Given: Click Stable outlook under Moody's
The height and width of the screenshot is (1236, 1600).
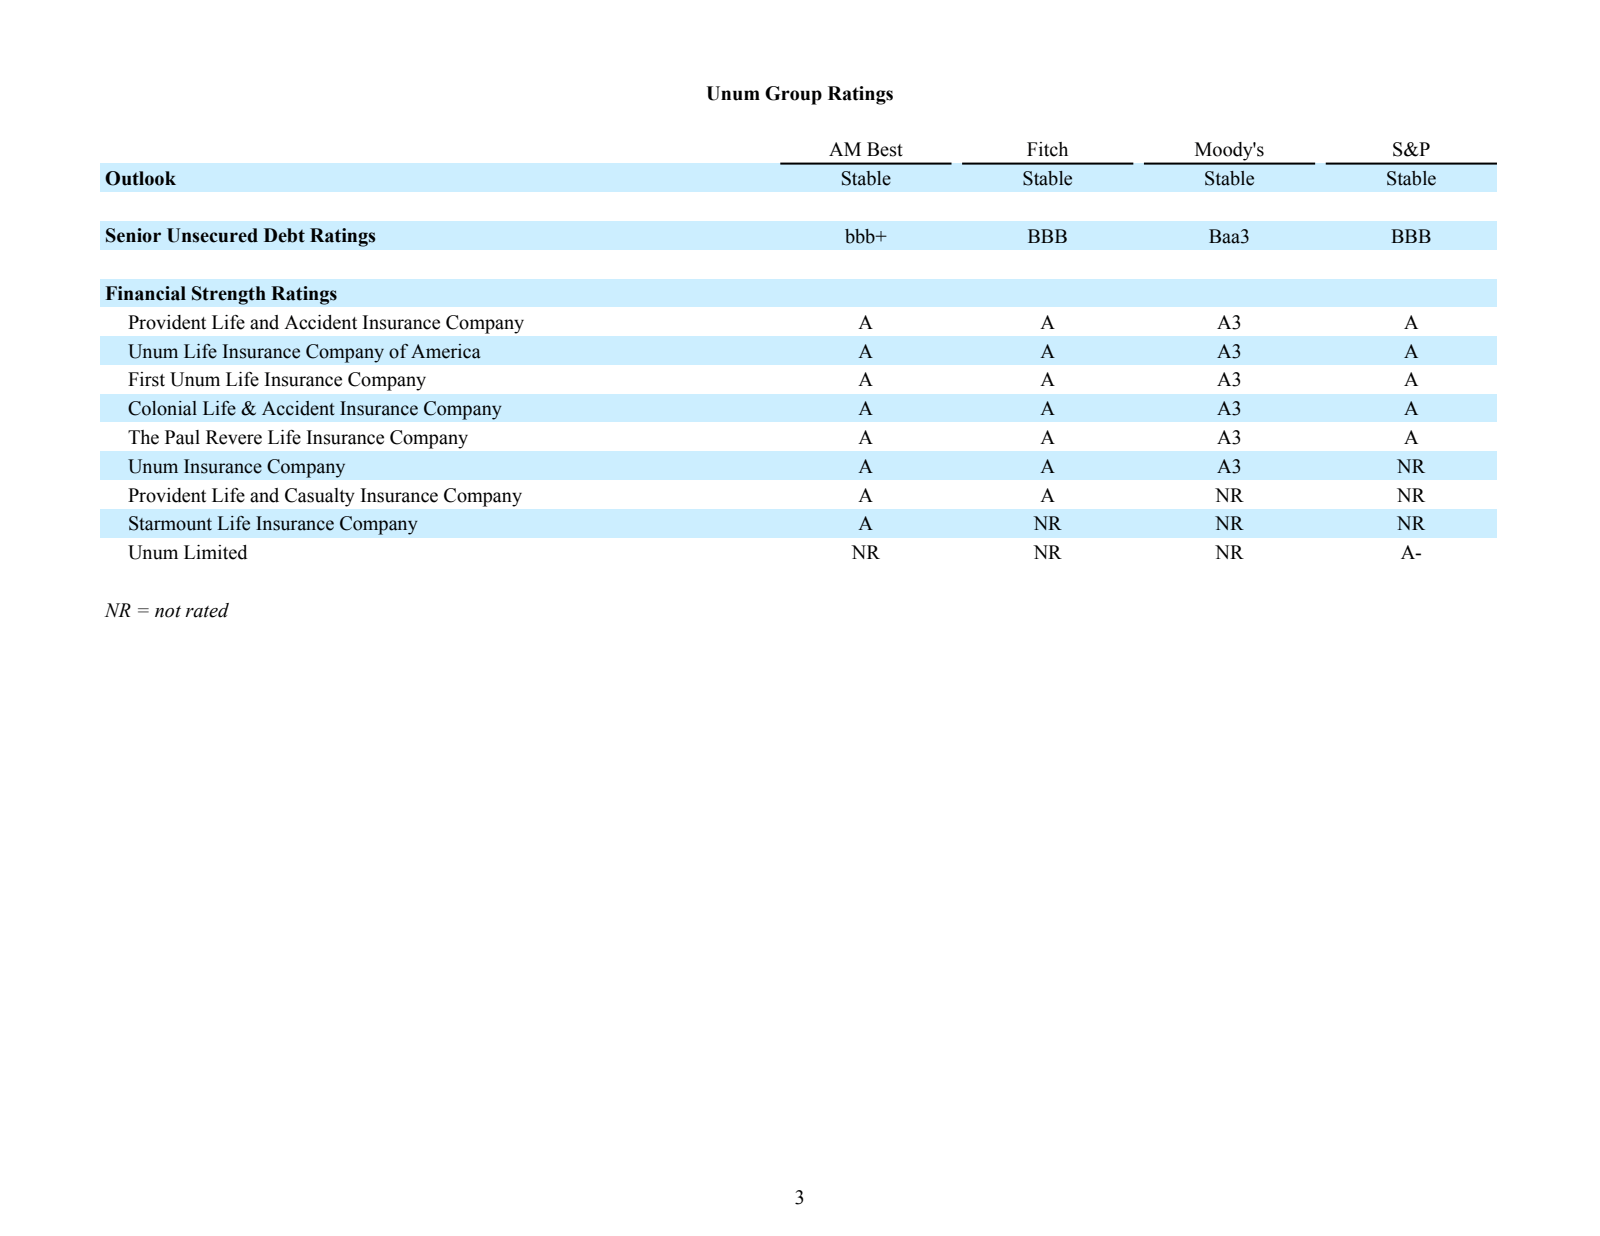Looking at the screenshot, I should pos(1229,178).
